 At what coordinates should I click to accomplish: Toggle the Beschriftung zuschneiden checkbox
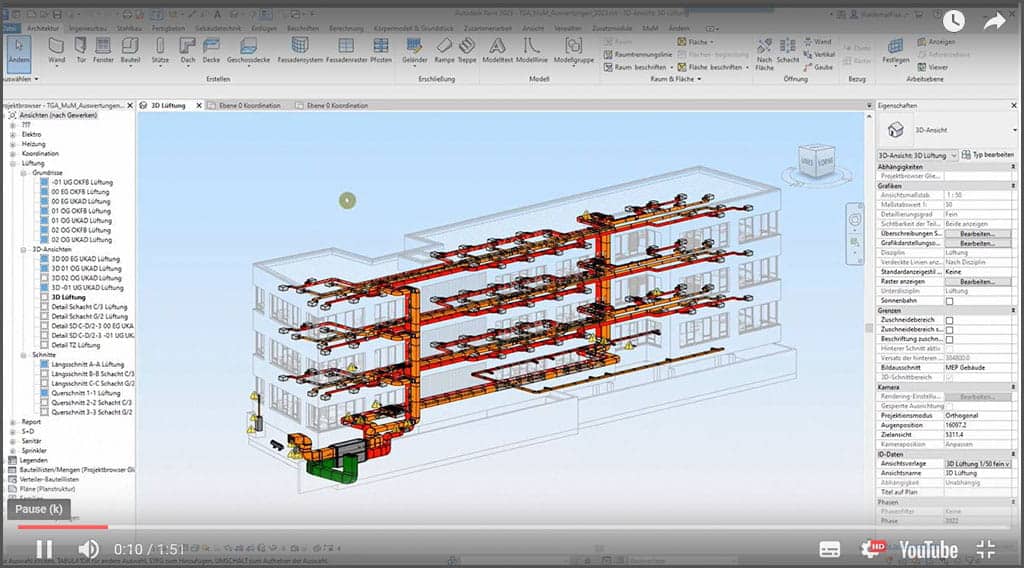(x=950, y=339)
